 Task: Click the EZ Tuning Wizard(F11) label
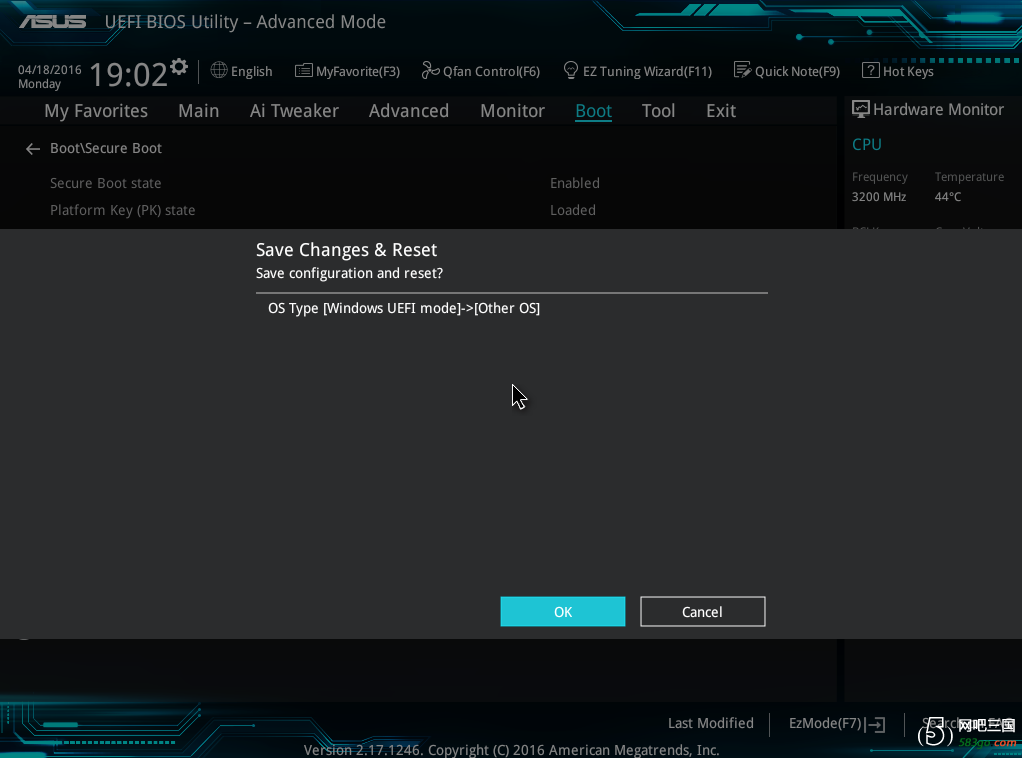[x=647, y=72]
